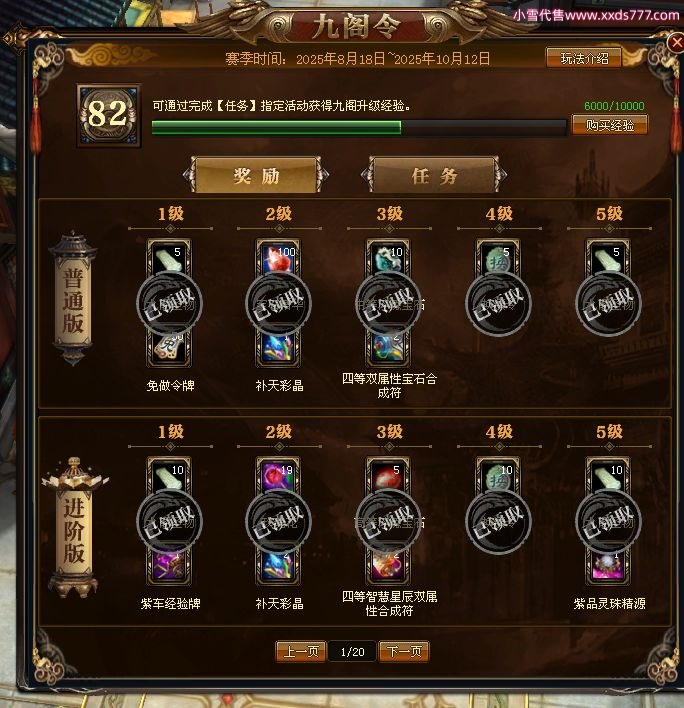This screenshot has height=708, width=684.
Task: Go to next page with 下一页
Action: [404, 652]
